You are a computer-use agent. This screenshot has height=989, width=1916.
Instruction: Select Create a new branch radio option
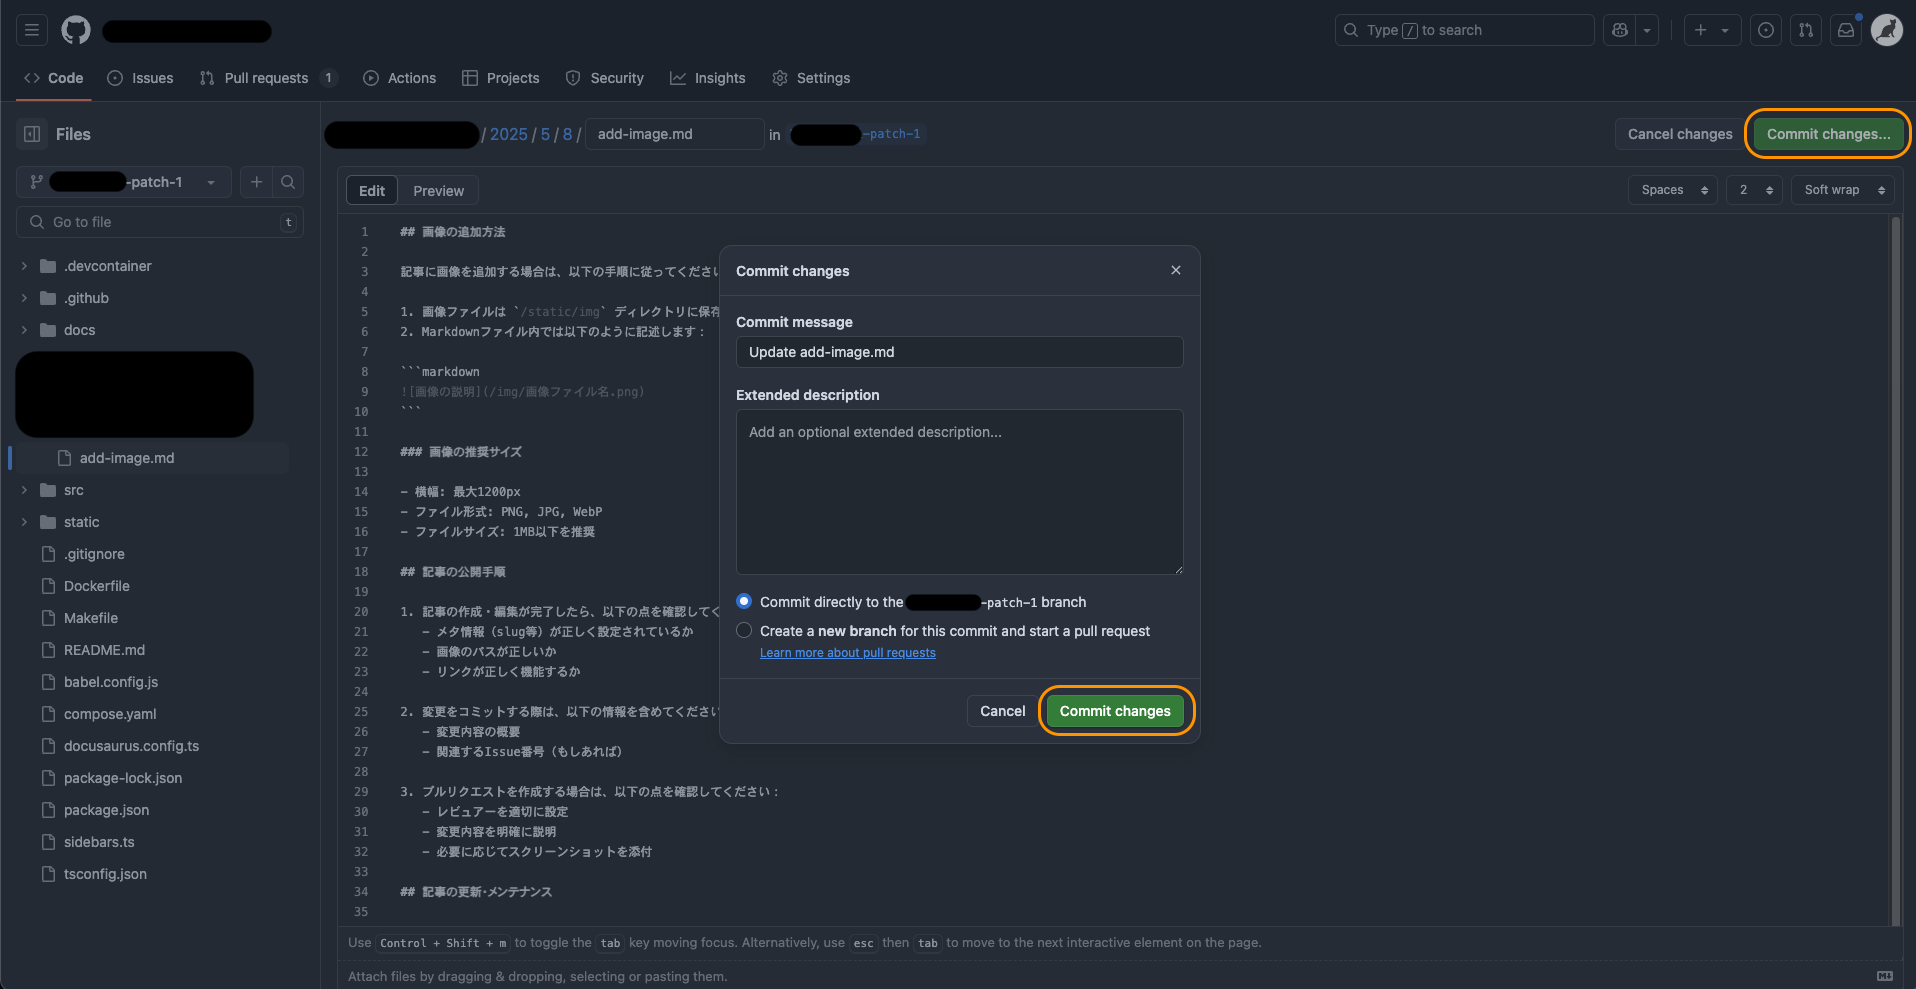coord(744,630)
